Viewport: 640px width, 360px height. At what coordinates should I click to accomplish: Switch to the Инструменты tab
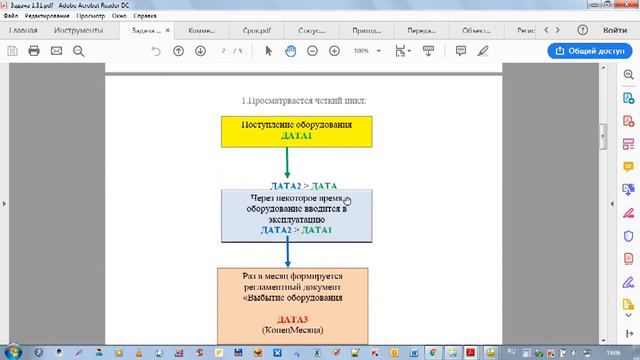pos(78,30)
